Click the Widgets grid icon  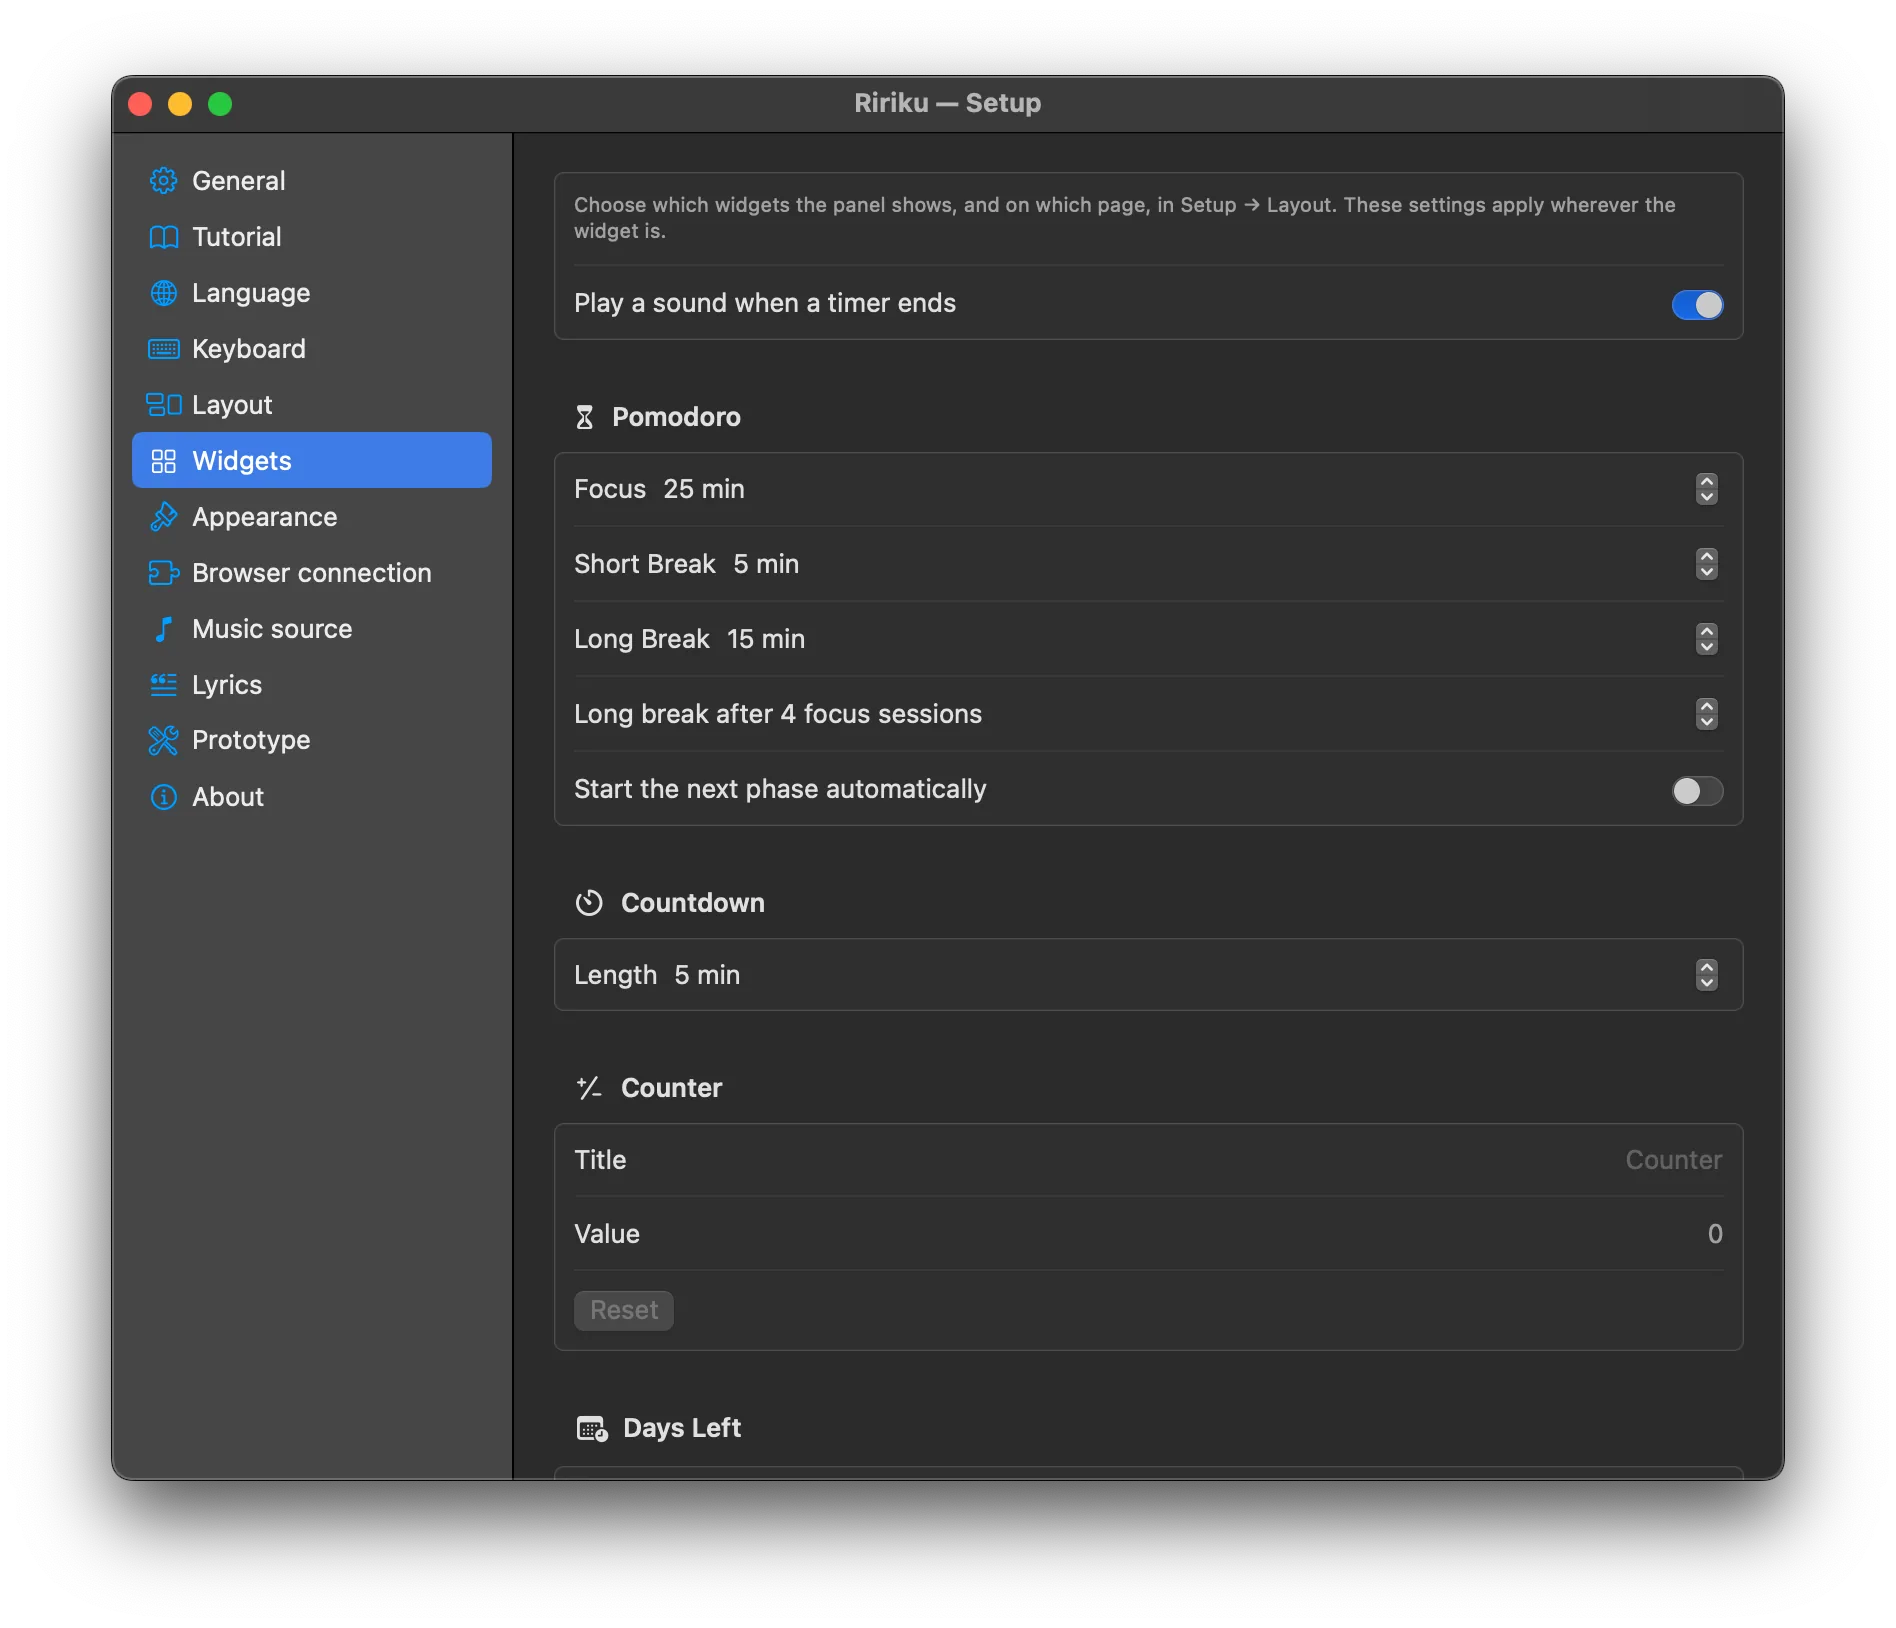[163, 461]
